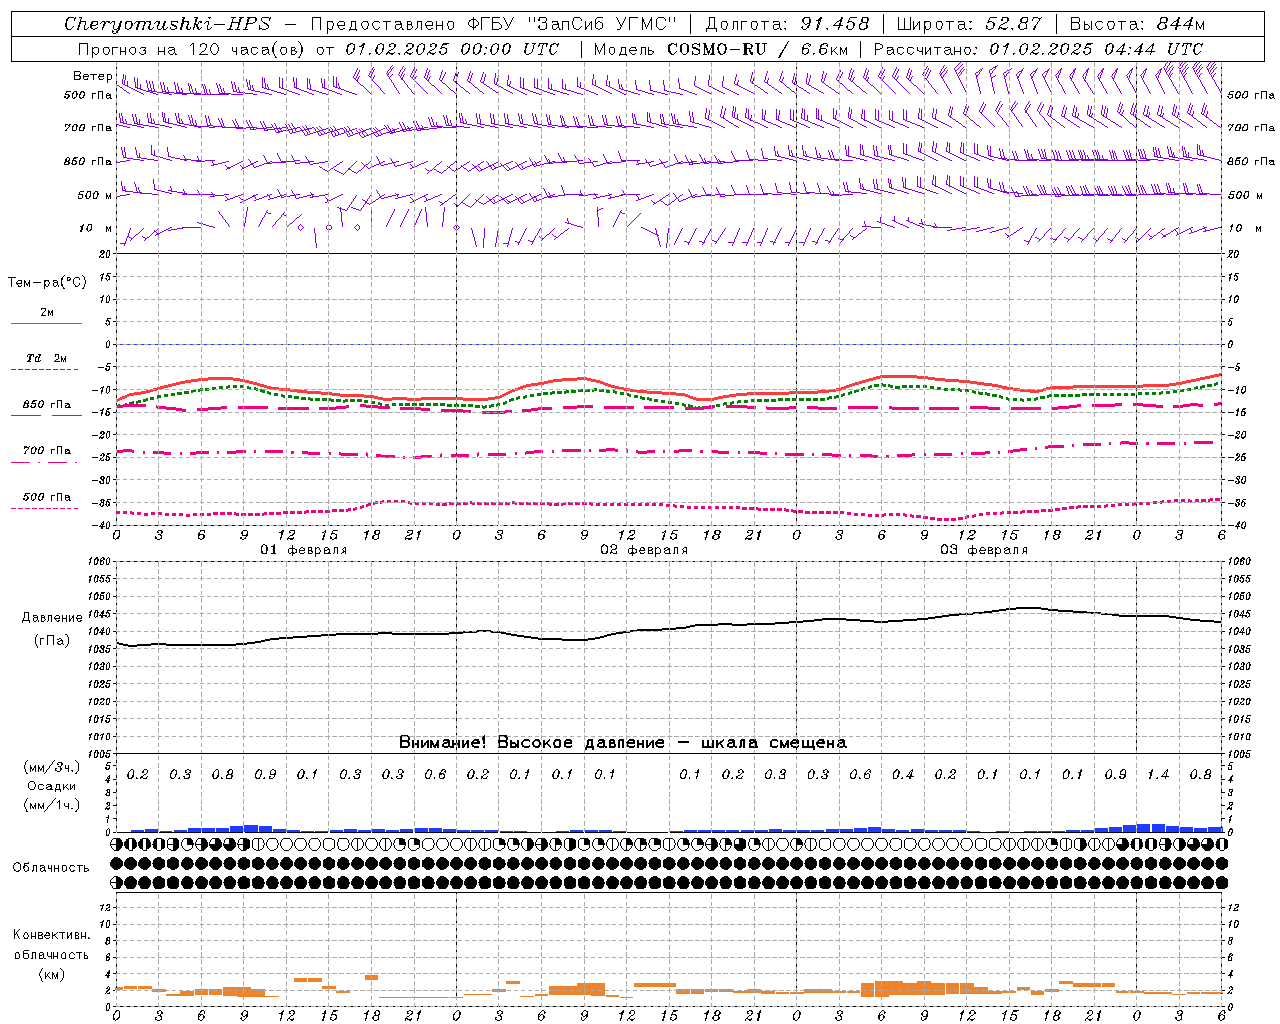Viewport: 1280px width, 1024px height.
Task: Click the 01 февраля date label
Action: (x=304, y=550)
